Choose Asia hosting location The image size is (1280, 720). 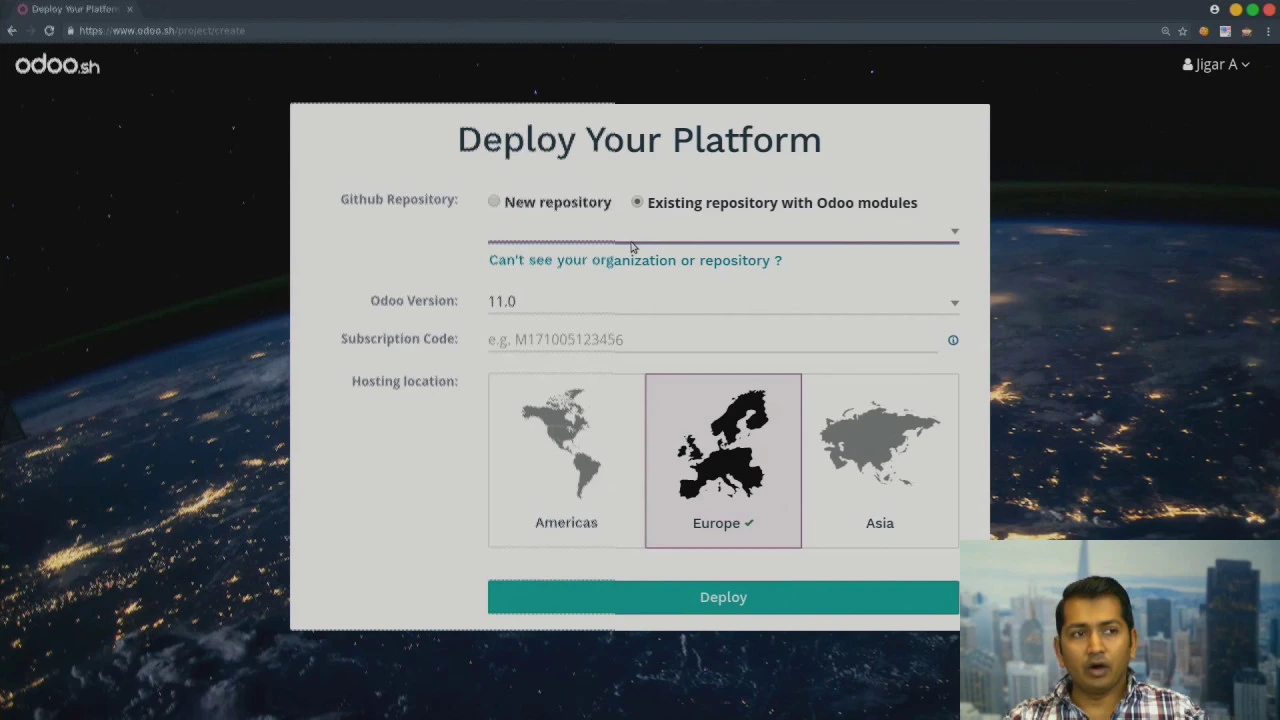[x=880, y=460]
